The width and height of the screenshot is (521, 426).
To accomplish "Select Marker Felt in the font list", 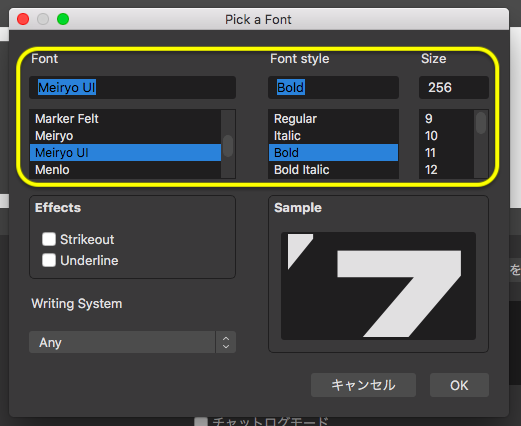I will [125, 119].
